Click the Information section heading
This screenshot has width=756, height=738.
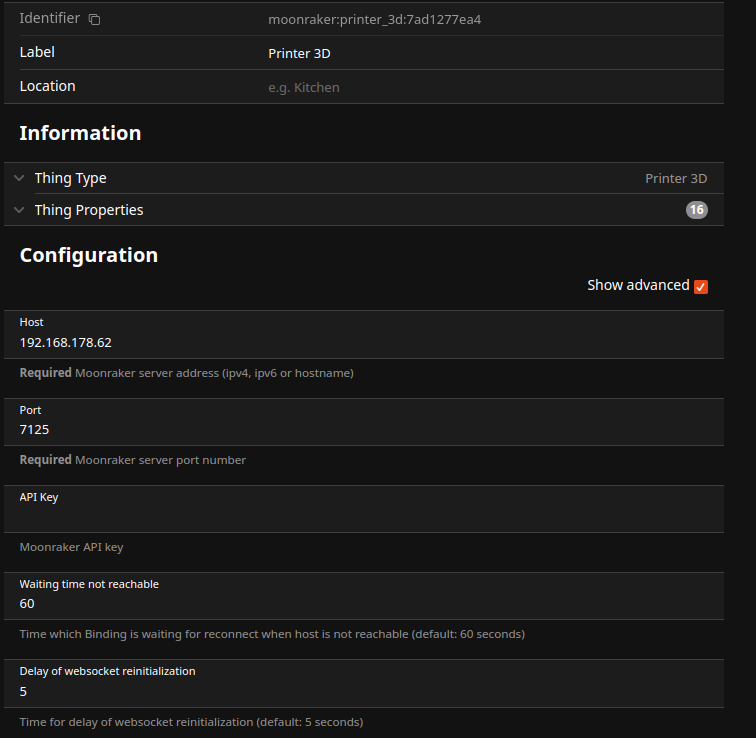click(x=80, y=133)
